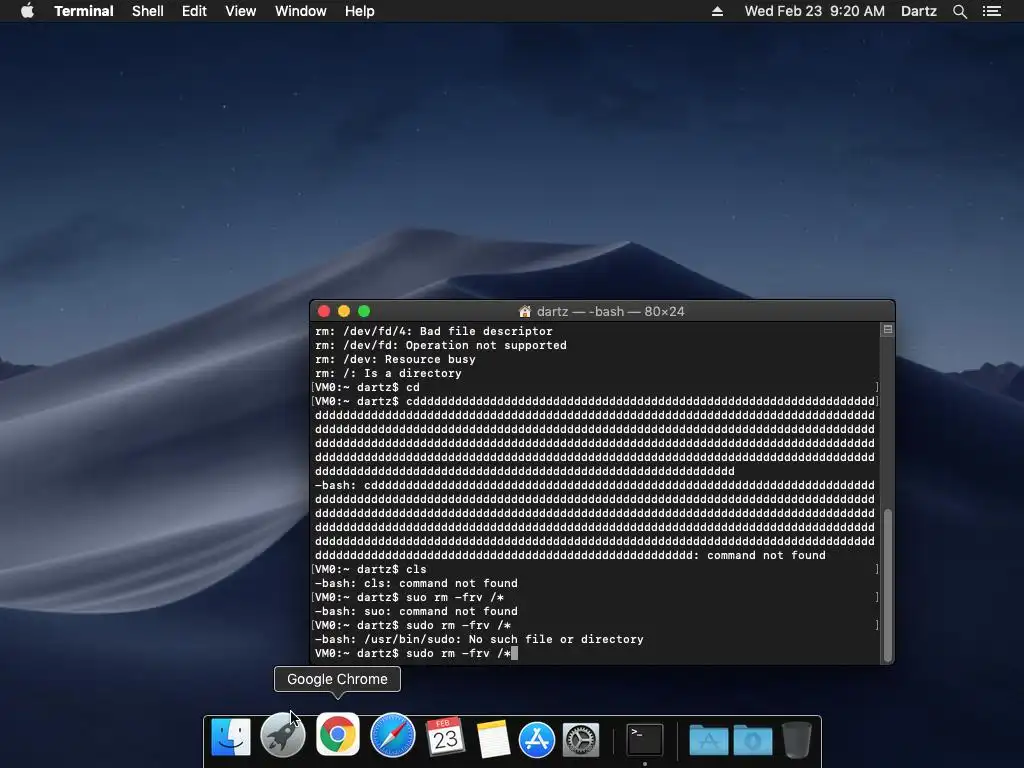Open Calendar showing Feb 23 in Dock
The width and height of the screenshot is (1024, 768).
click(445, 737)
